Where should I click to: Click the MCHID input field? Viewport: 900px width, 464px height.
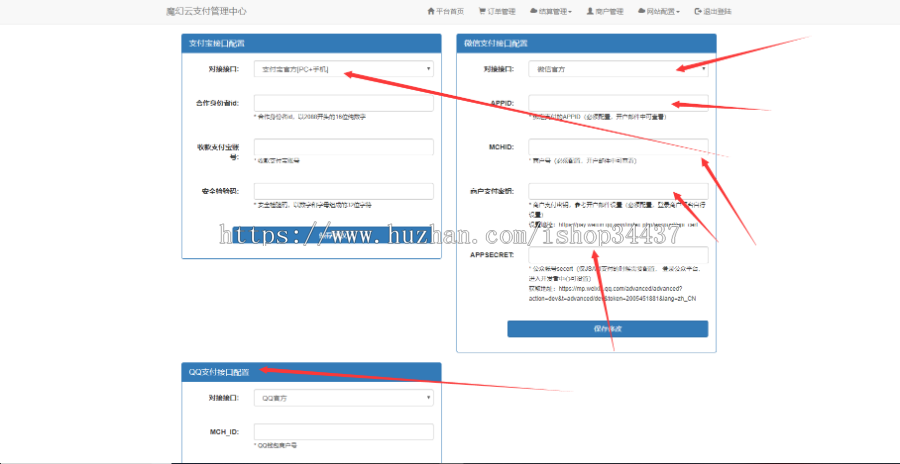tap(618, 147)
